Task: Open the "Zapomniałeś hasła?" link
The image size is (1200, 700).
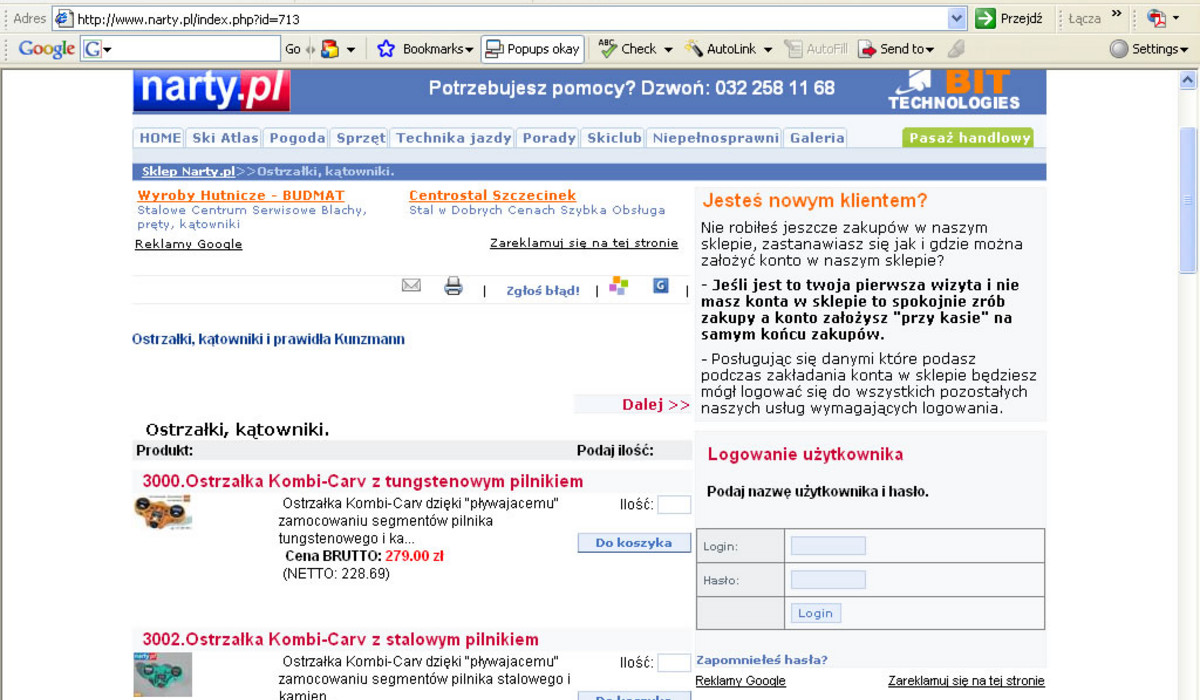Action: coord(762,659)
